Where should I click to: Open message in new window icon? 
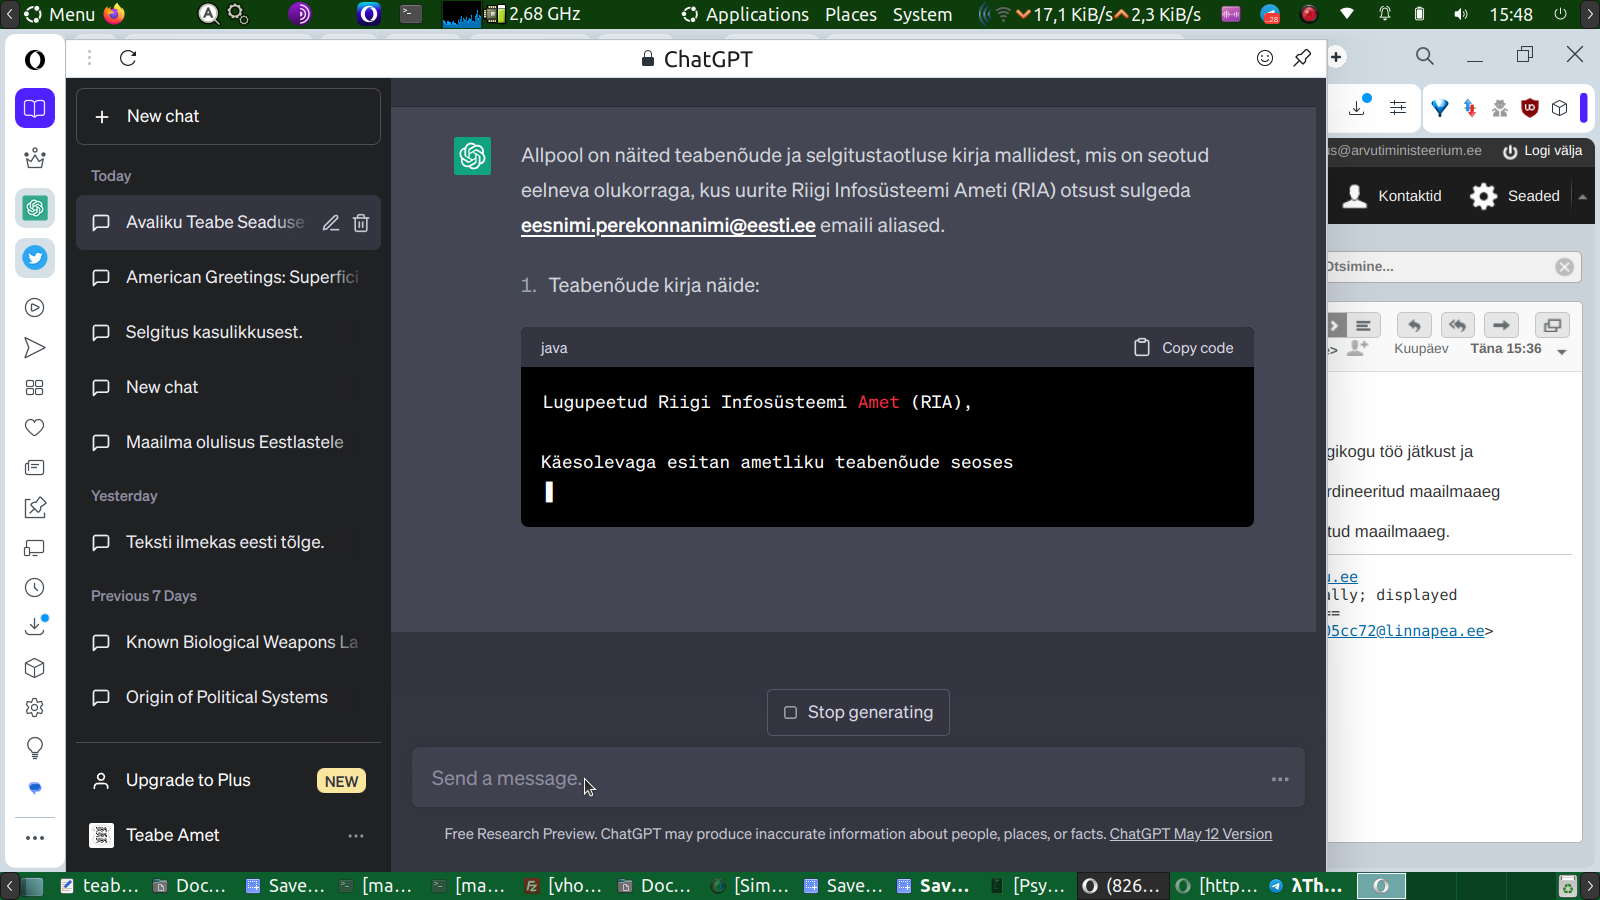[x=1552, y=325]
